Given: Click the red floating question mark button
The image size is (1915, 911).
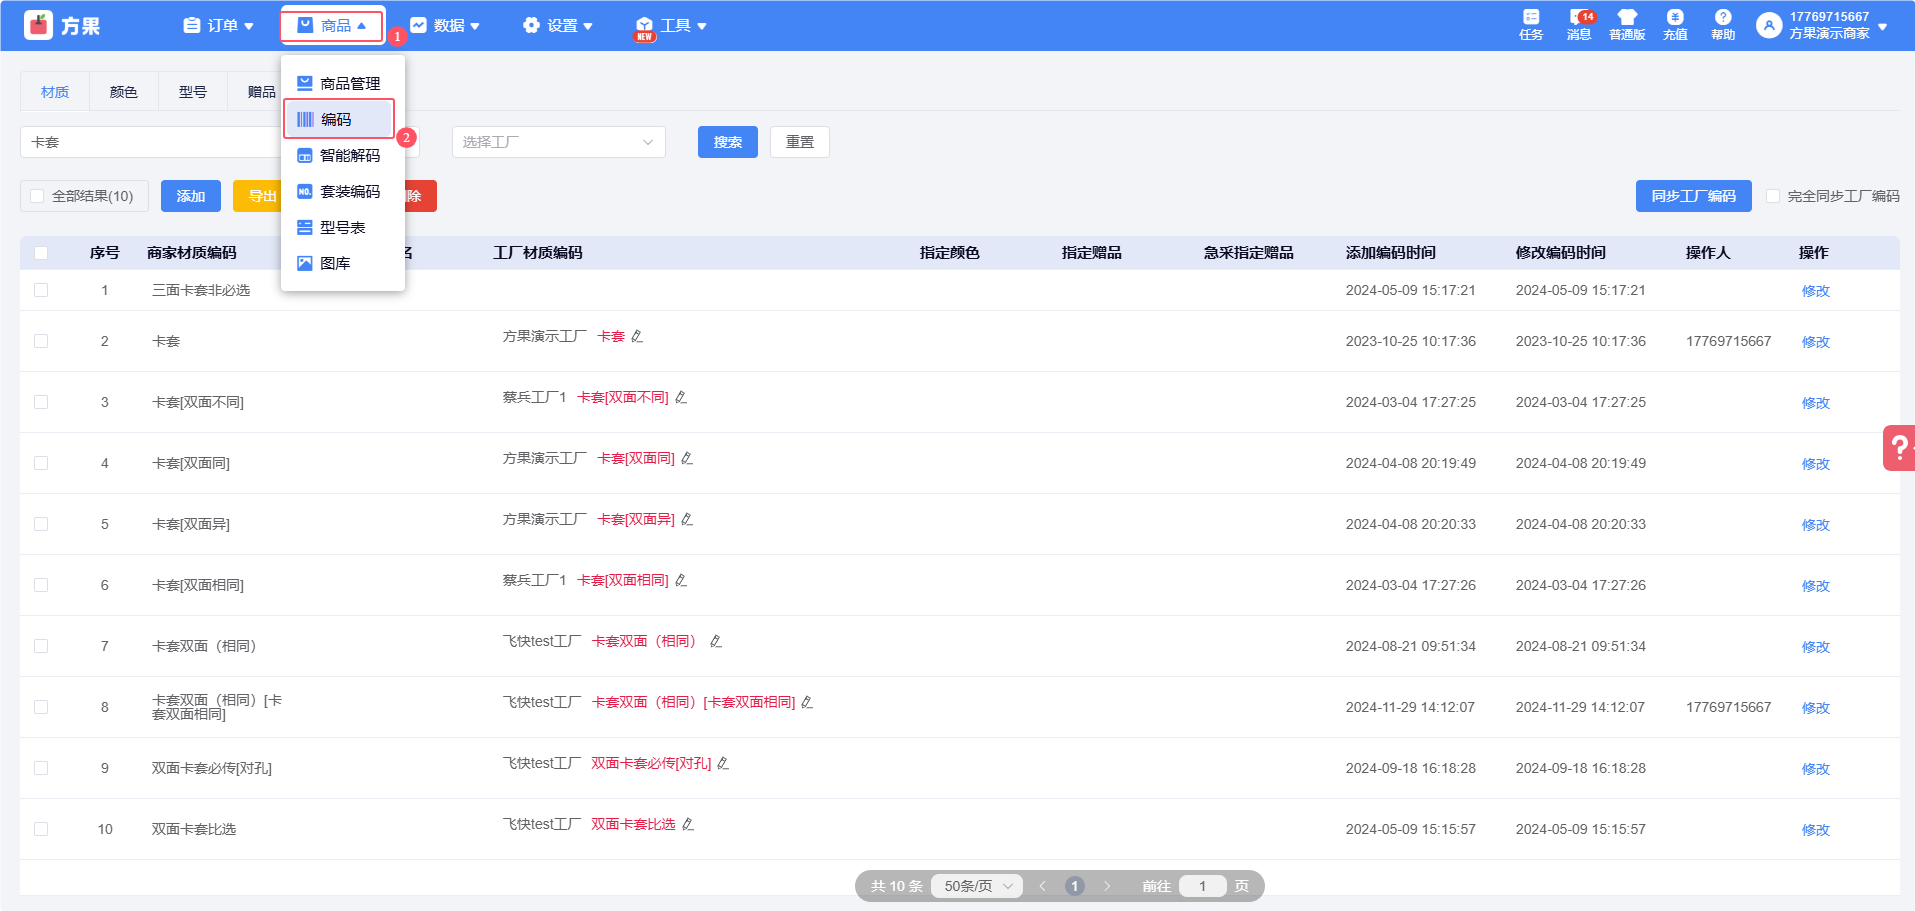Looking at the screenshot, I should pos(1899,447).
